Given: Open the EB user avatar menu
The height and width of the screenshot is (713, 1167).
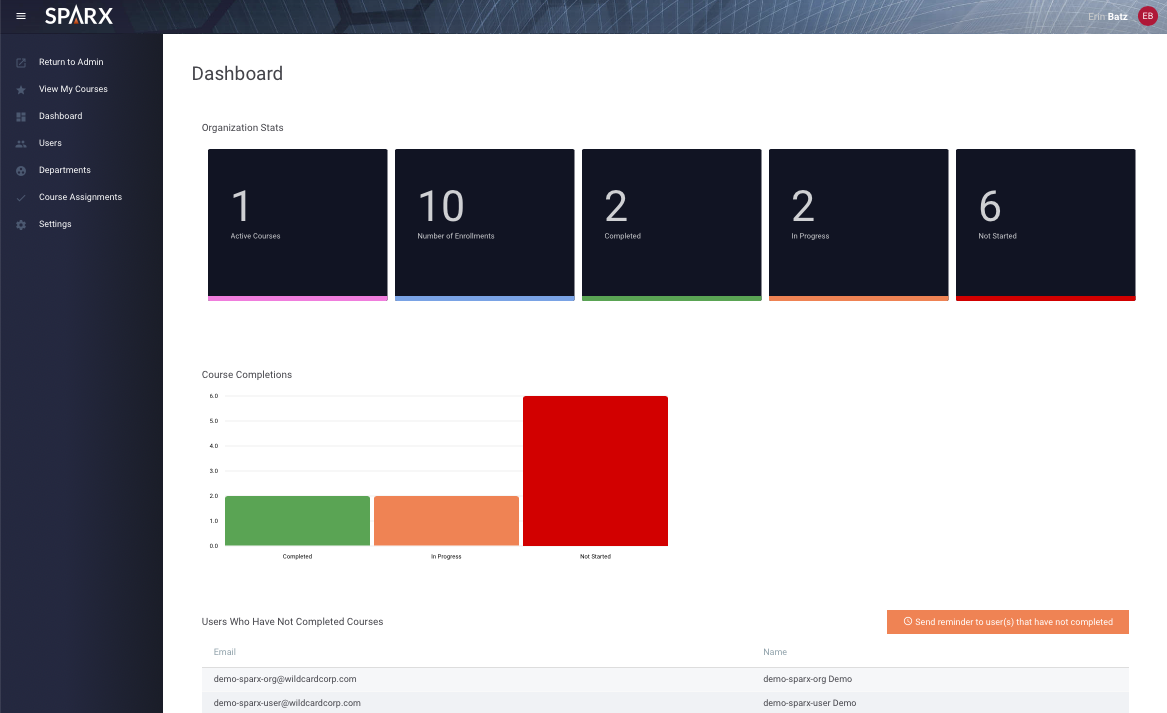Looking at the screenshot, I should click(1147, 15).
